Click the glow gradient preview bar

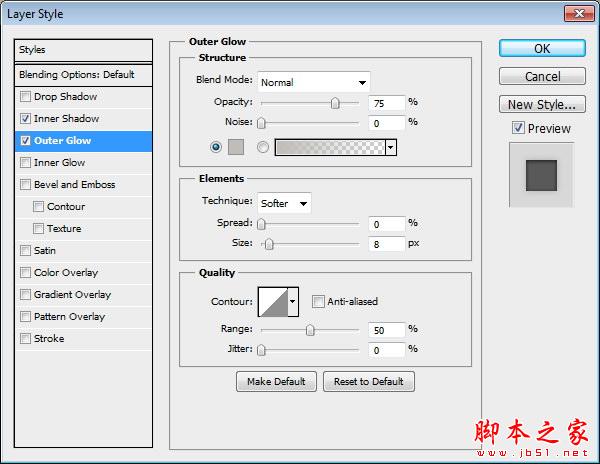click(330, 147)
